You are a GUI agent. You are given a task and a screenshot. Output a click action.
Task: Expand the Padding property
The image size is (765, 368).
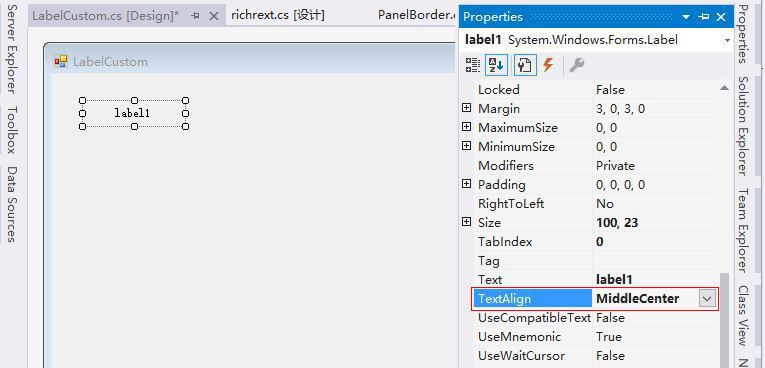click(x=466, y=184)
